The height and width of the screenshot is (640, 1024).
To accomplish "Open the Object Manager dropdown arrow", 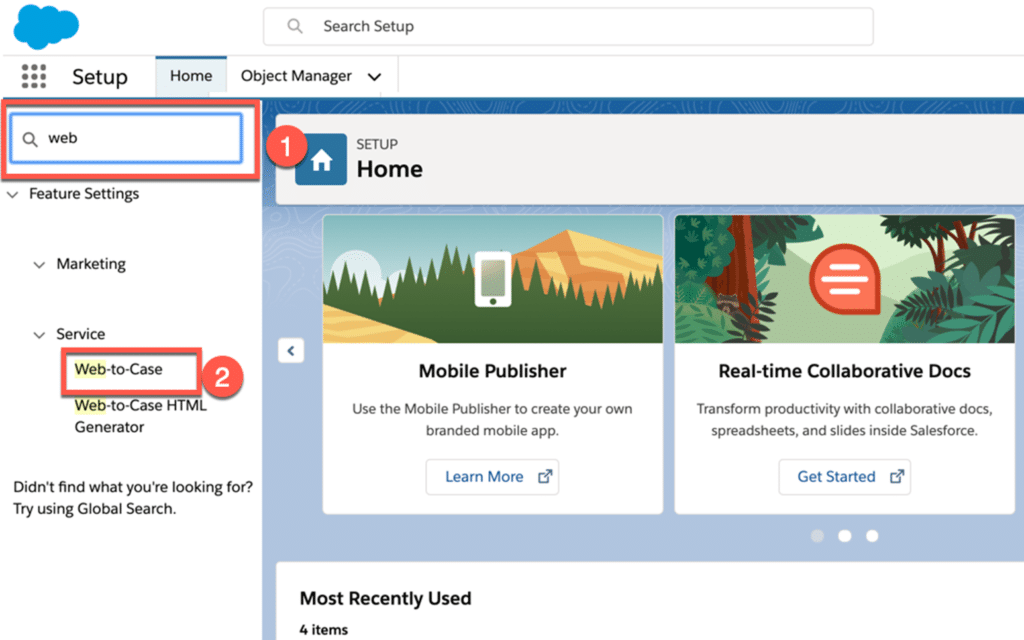I will tap(374, 77).
